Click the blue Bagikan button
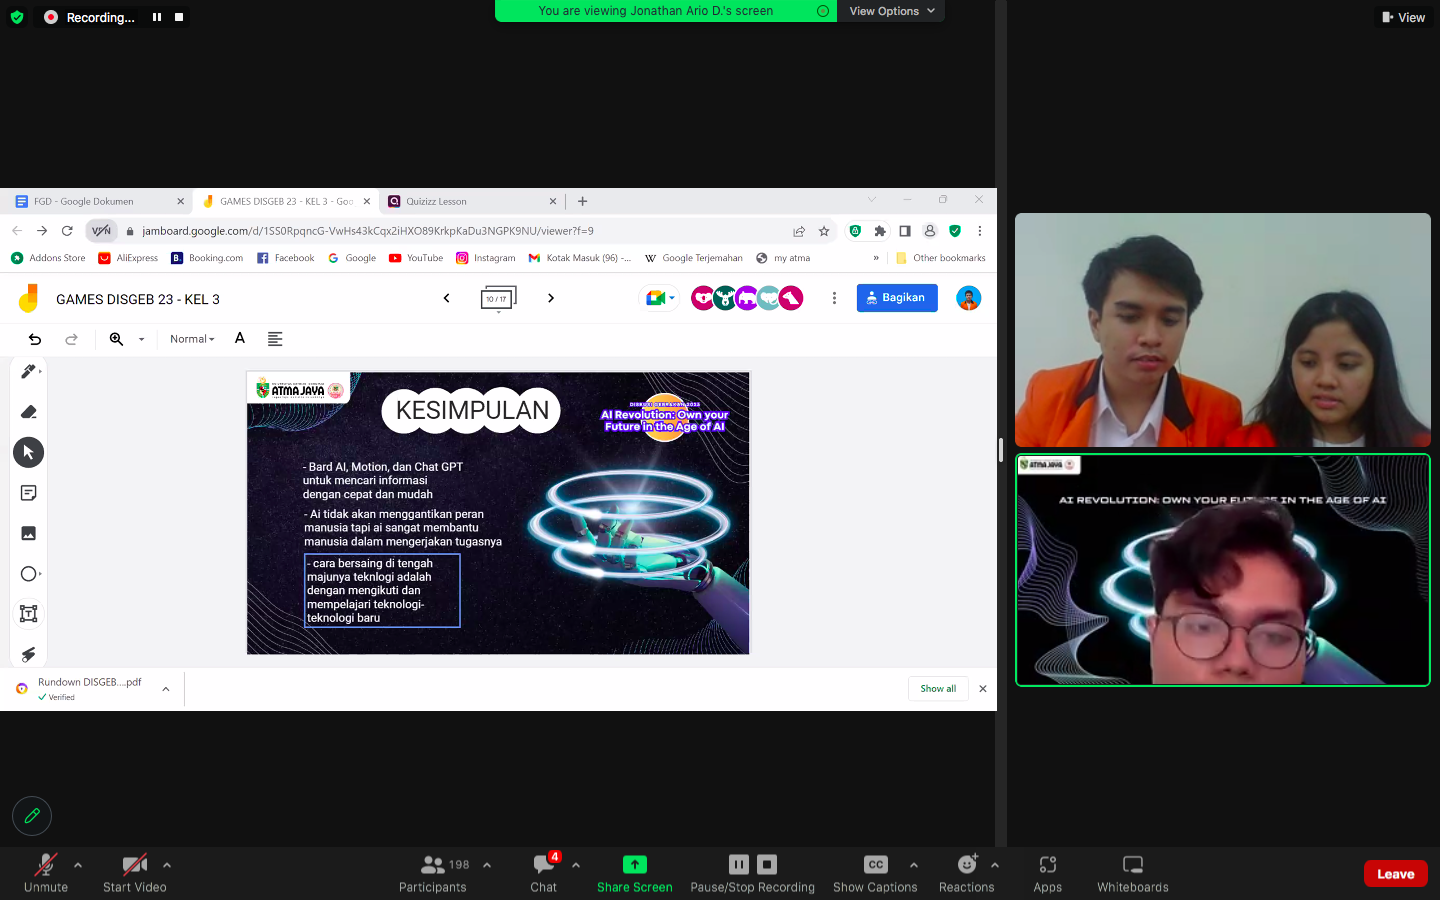Screen dimensions: 1440x900 click(897, 298)
